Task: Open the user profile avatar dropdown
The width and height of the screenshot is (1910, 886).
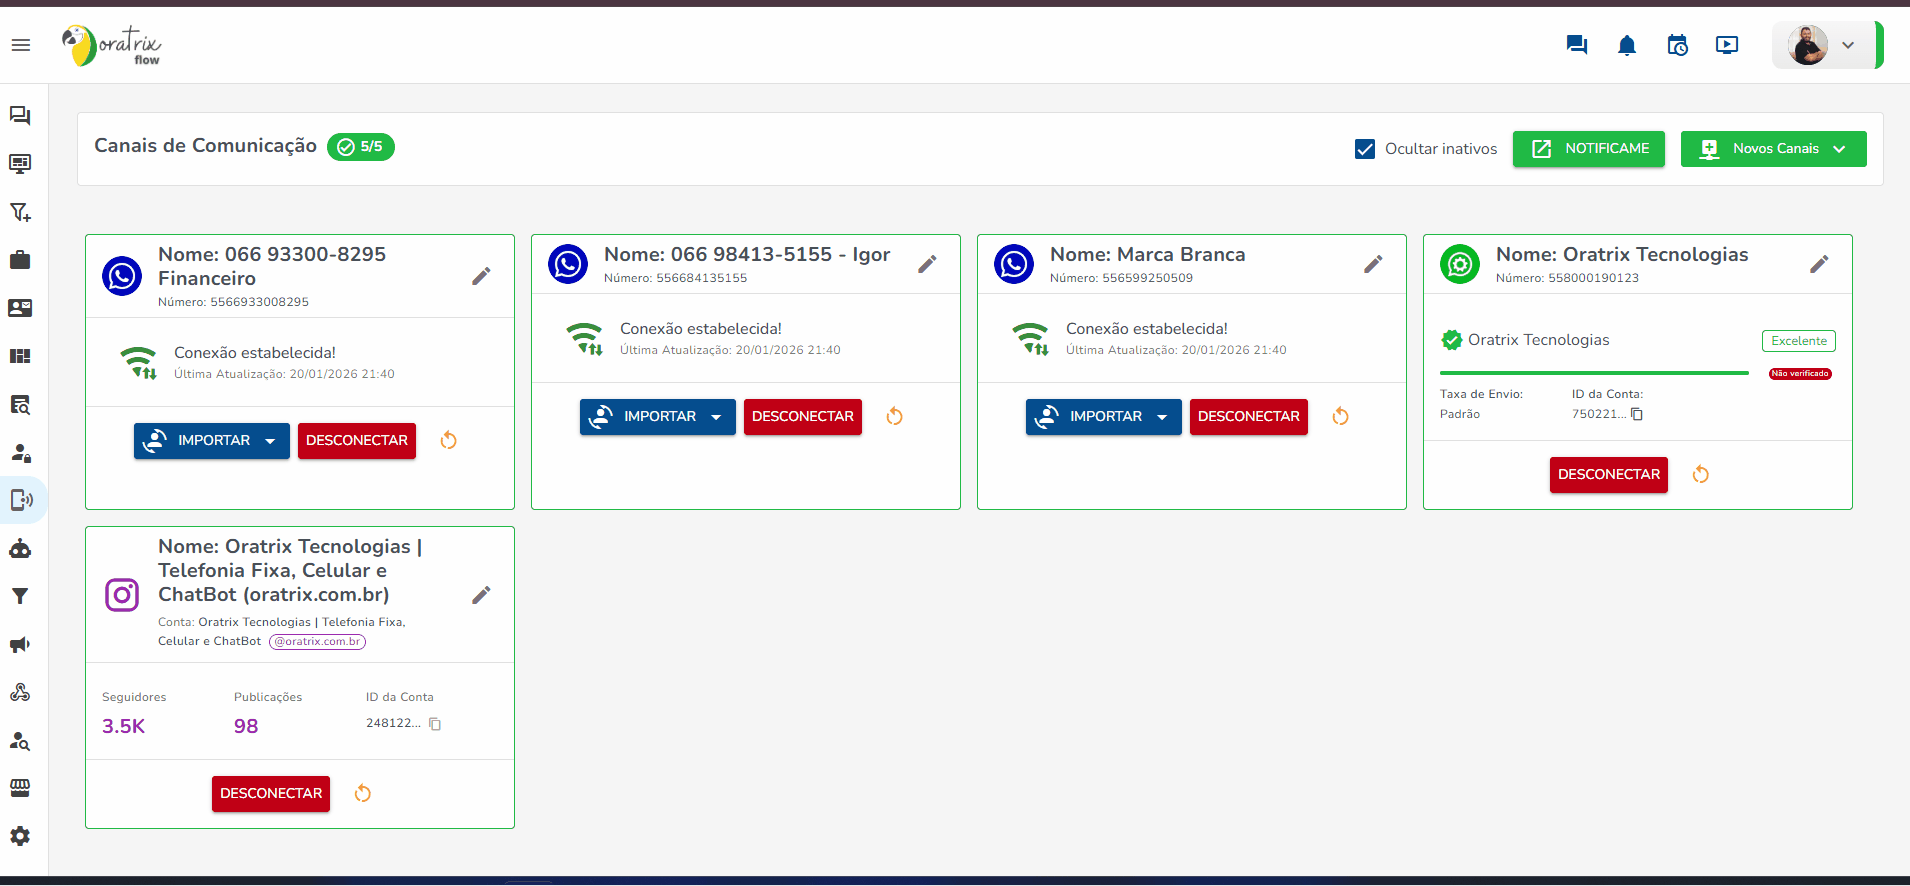Action: tap(1824, 45)
